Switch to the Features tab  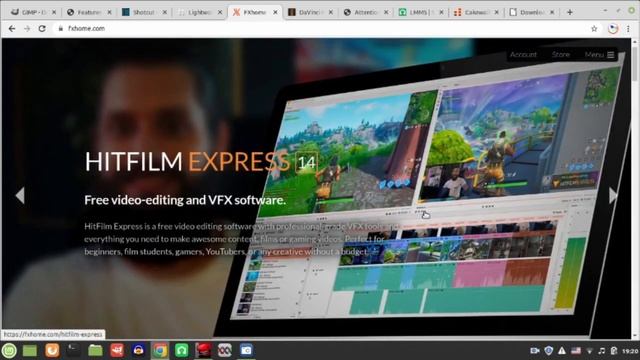(89, 12)
